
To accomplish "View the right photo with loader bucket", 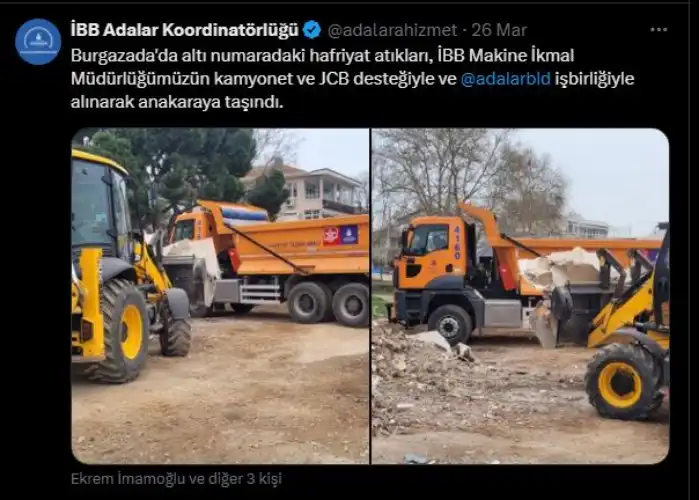I will tap(521, 296).
